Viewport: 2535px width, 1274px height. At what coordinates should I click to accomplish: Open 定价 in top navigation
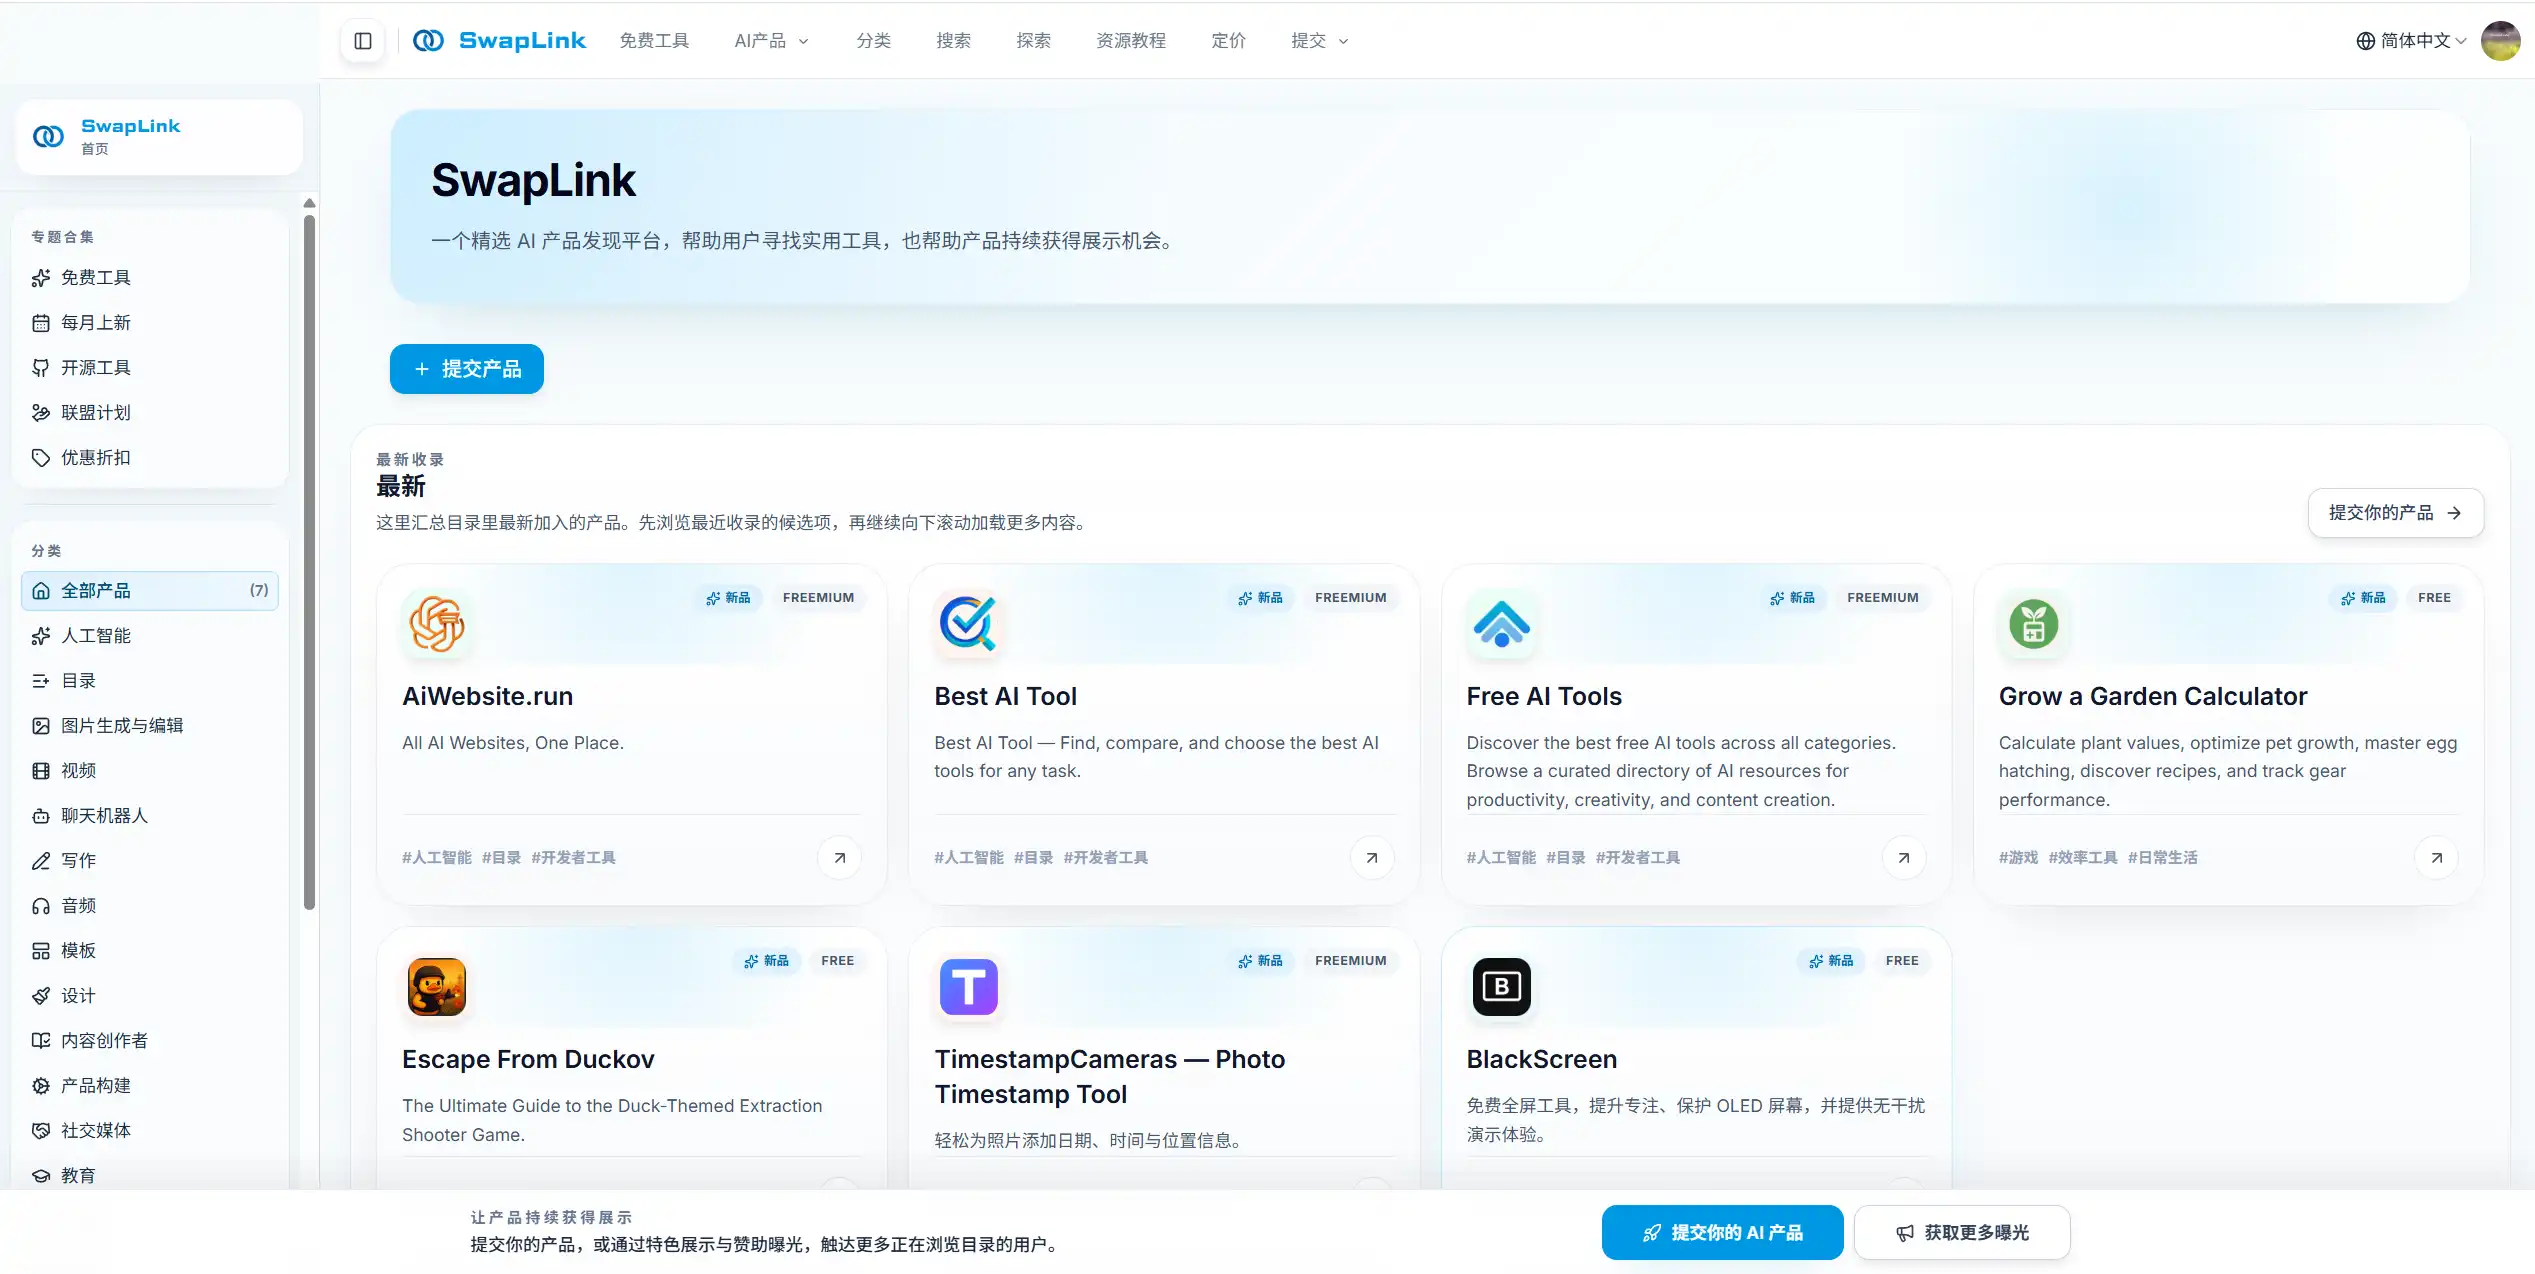tap(1228, 41)
